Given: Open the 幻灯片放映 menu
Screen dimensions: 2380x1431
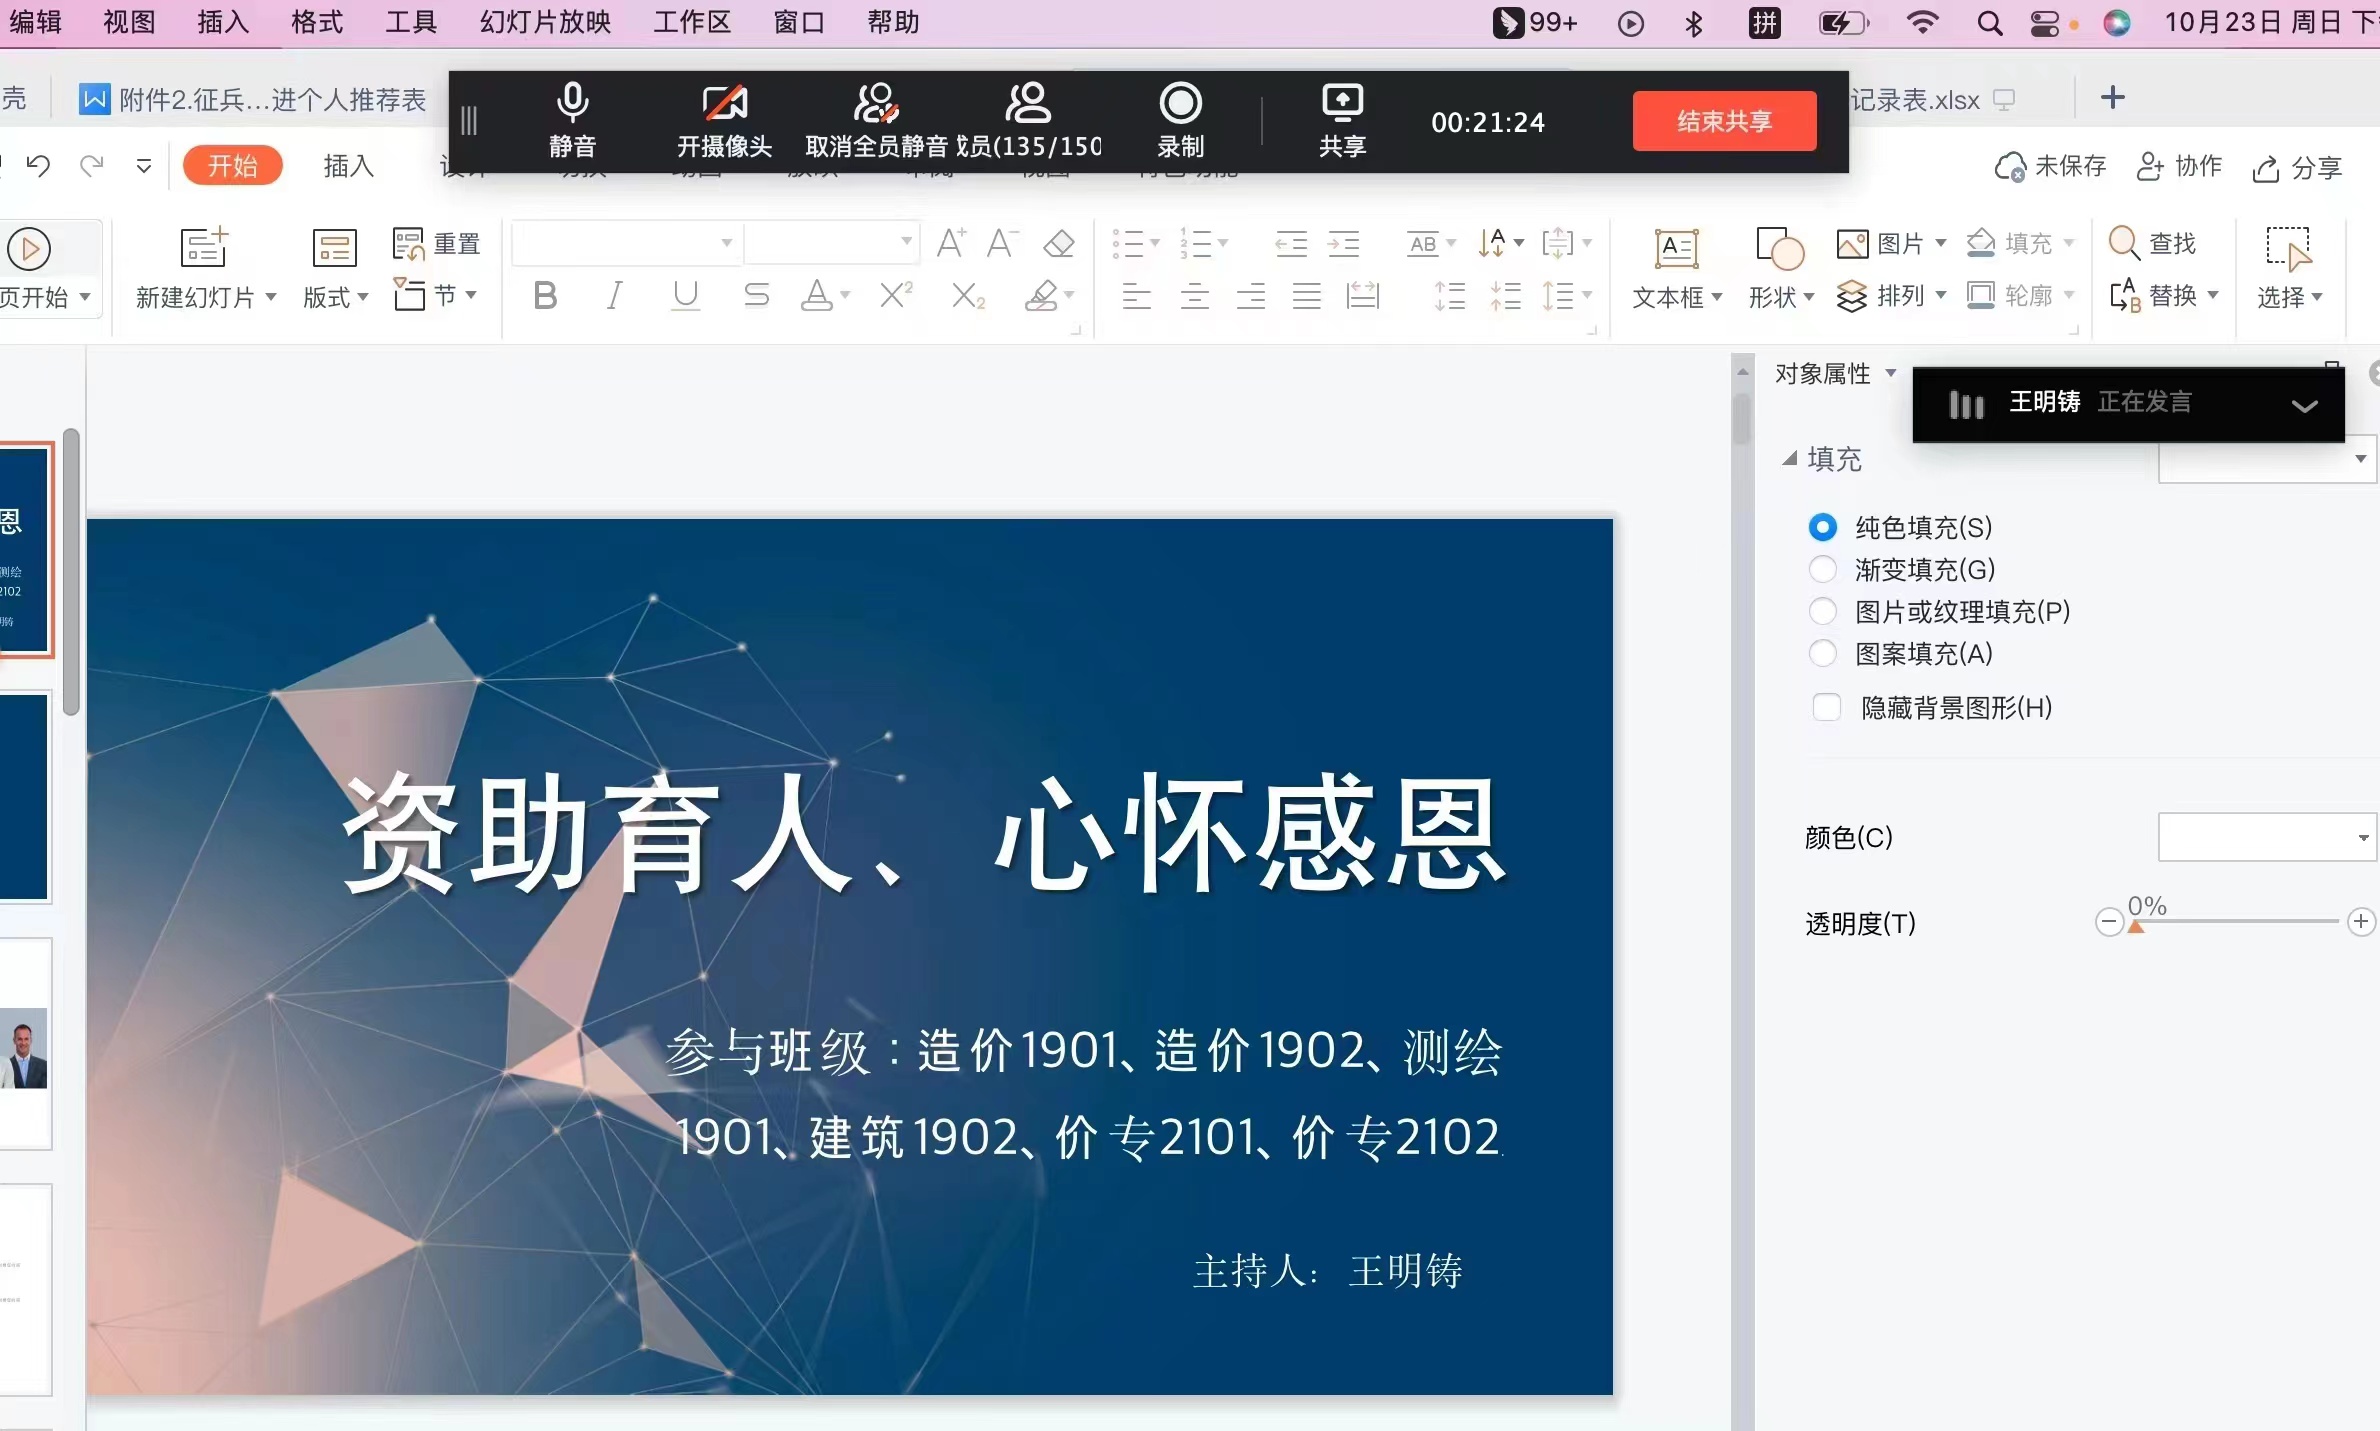Looking at the screenshot, I should tap(545, 22).
